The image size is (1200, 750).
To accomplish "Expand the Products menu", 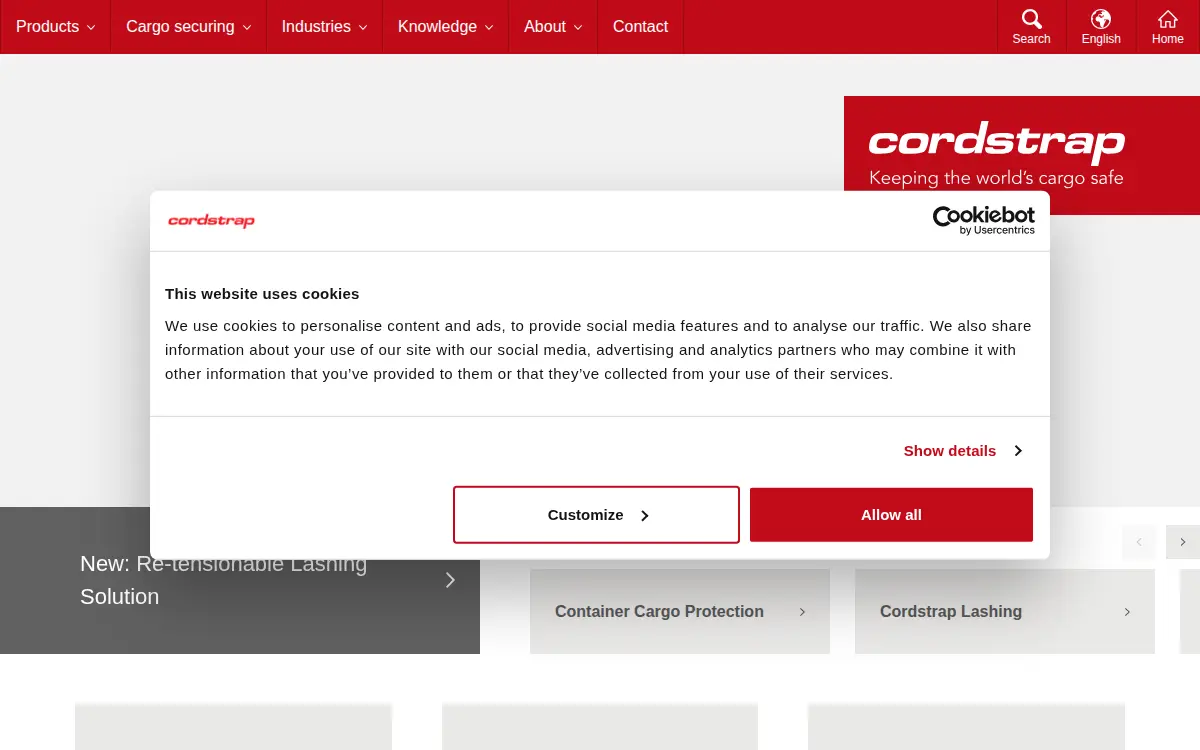I will pyautogui.click(x=55, y=27).
